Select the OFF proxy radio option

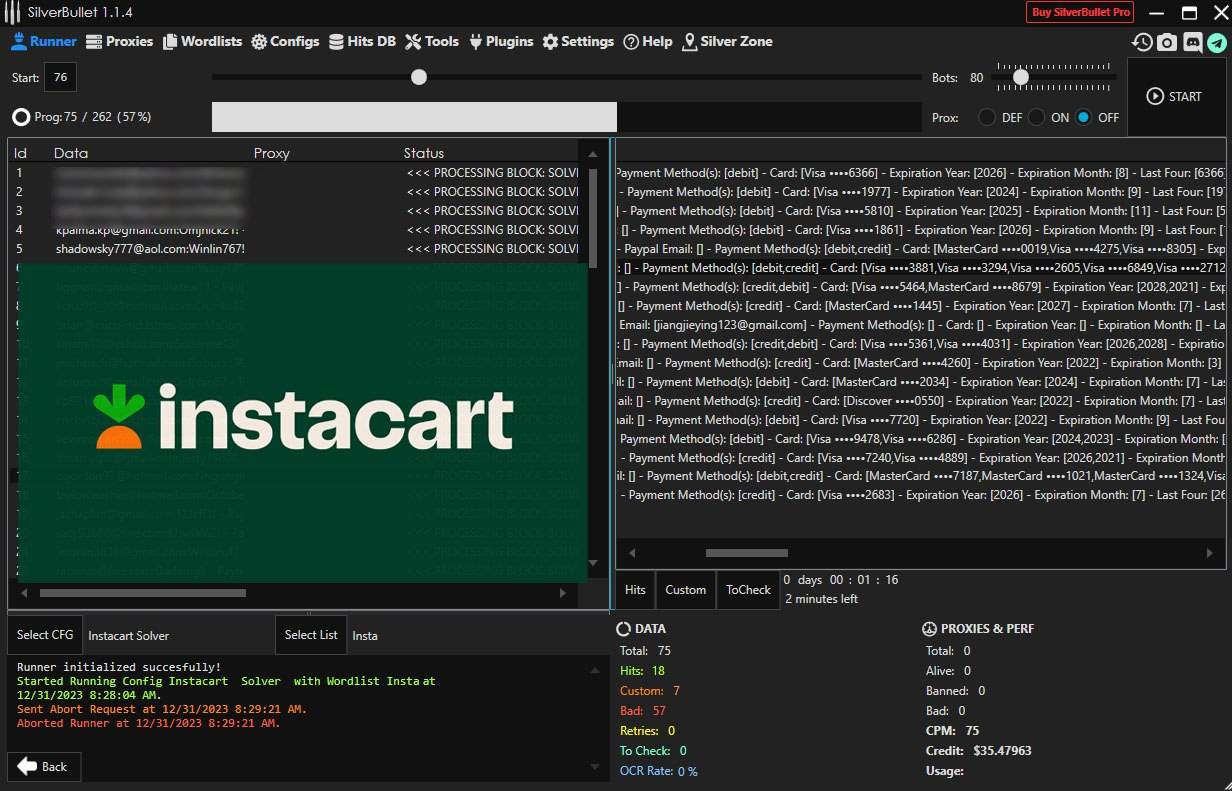[1084, 117]
